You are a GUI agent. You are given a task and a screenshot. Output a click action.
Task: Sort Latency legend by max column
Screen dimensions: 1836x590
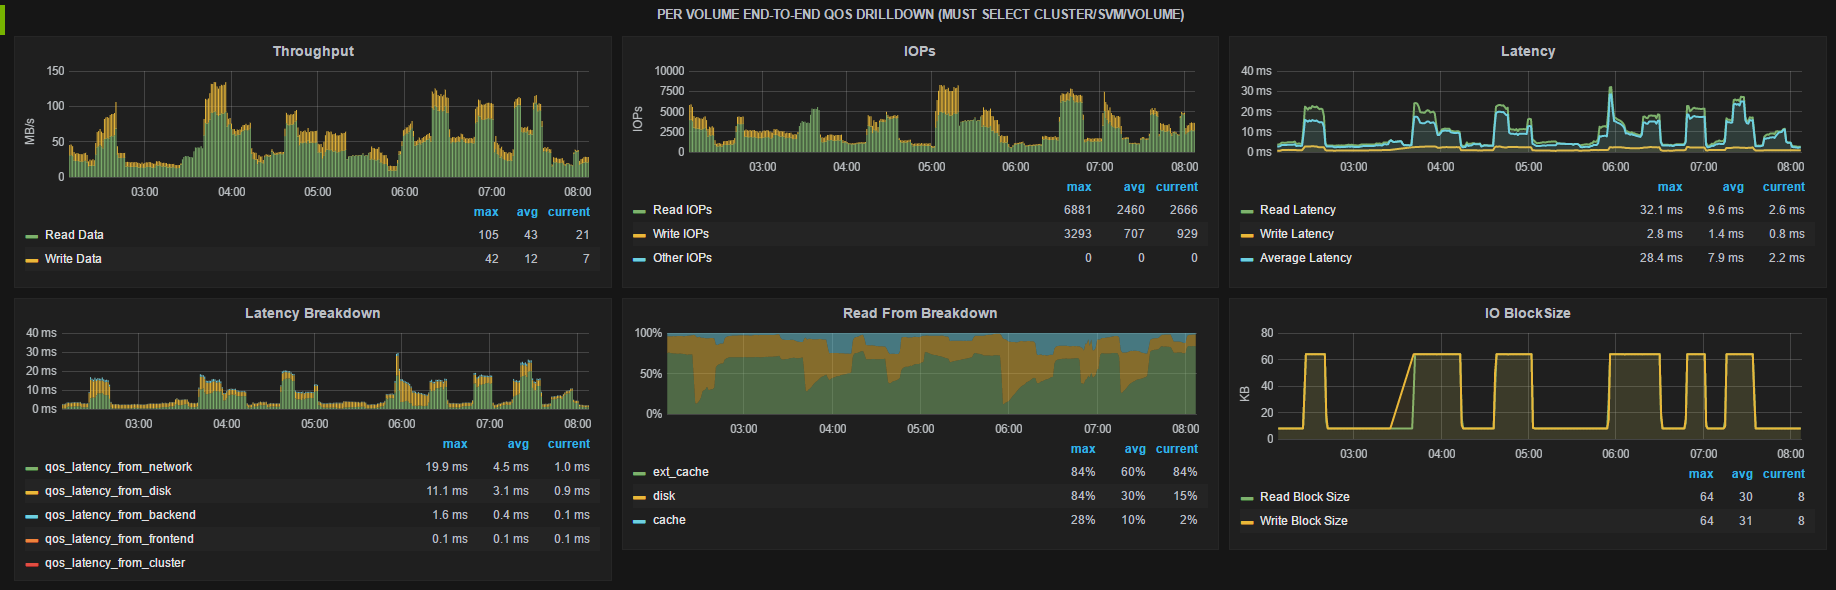click(x=1670, y=187)
